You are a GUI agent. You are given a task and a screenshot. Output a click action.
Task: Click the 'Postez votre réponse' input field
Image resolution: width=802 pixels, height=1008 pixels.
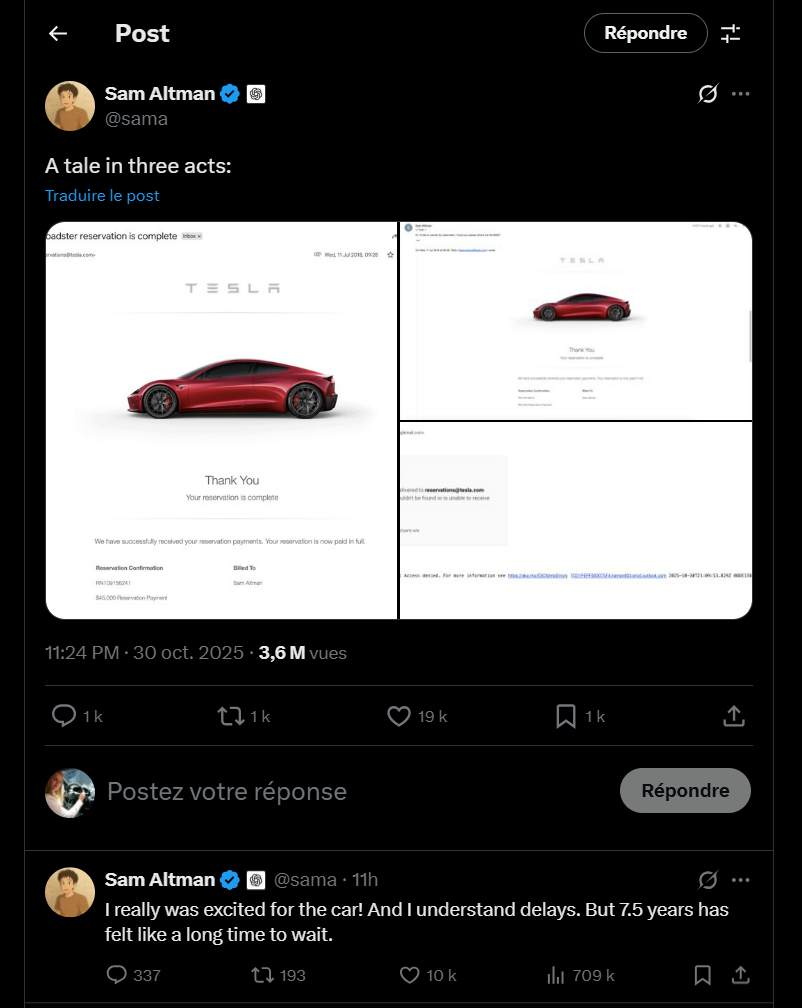coord(226,790)
